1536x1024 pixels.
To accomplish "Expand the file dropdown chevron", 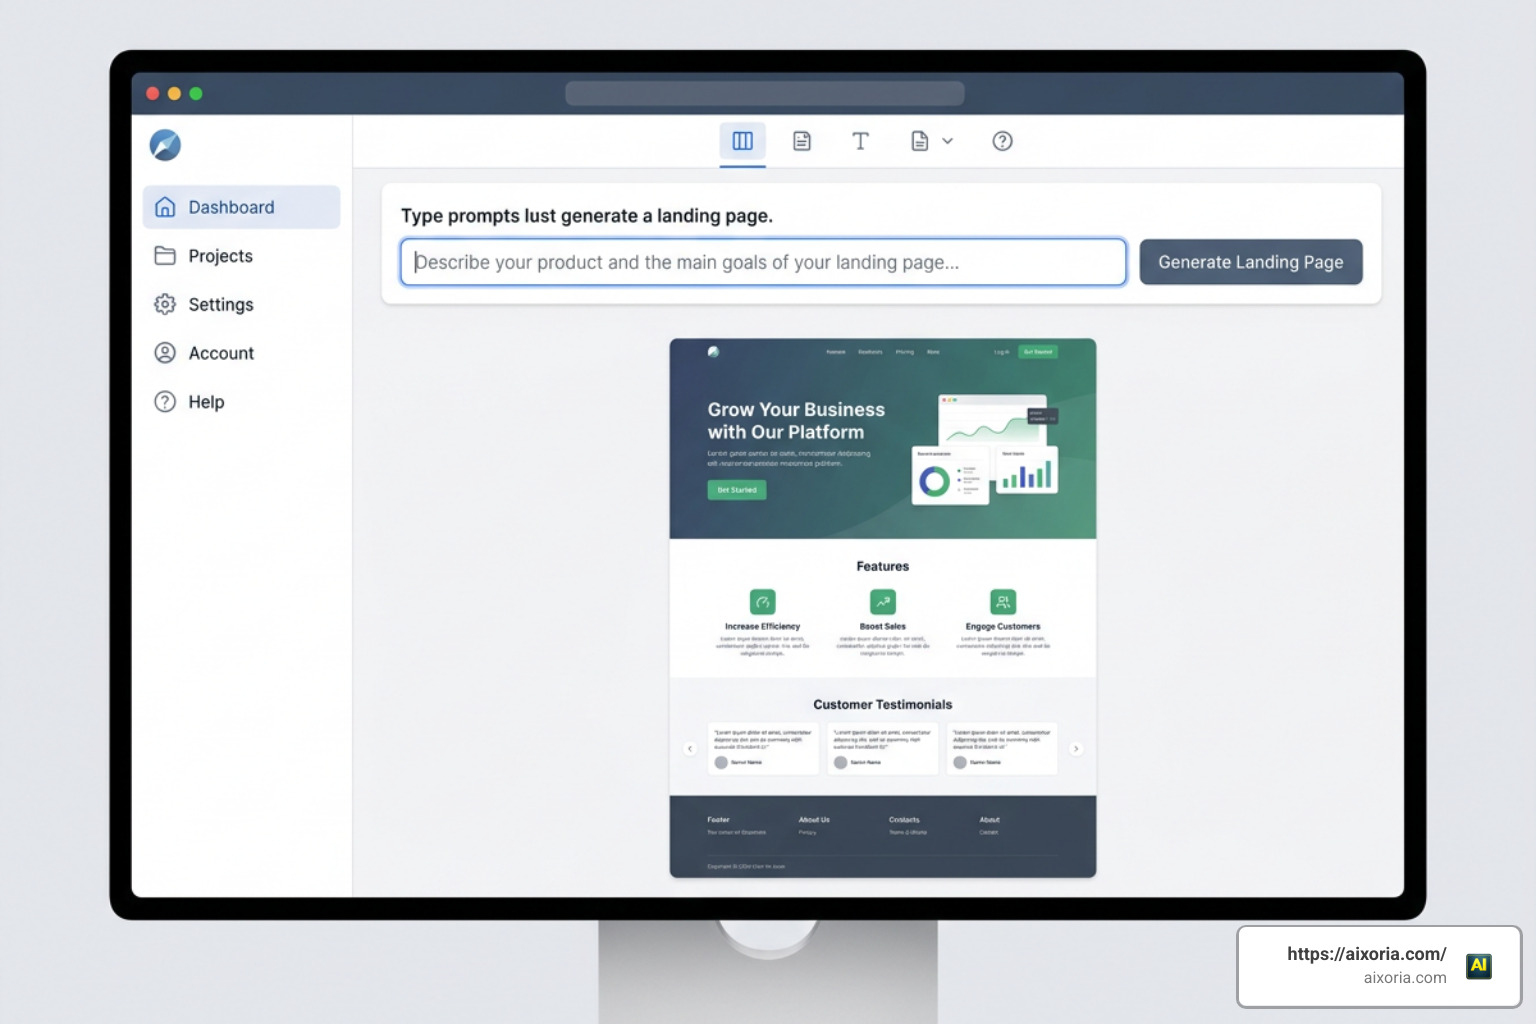I will point(947,141).
